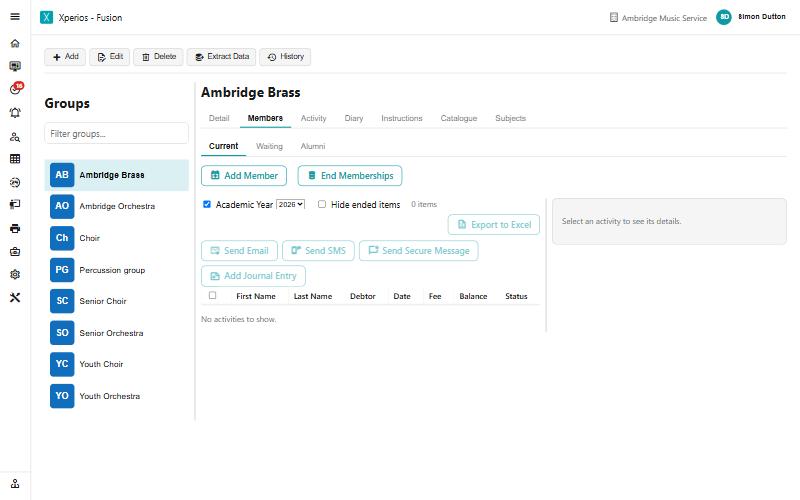
Task: Open the notifications icon with red badge
Action: (16, 89)
